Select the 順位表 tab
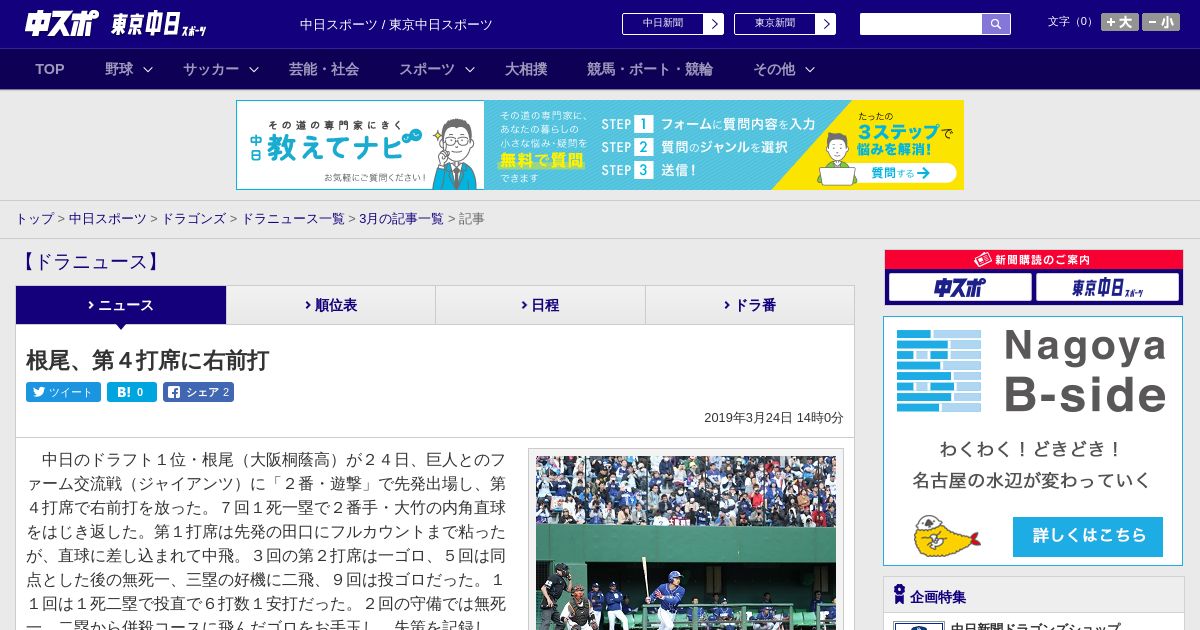 [331, 305]
